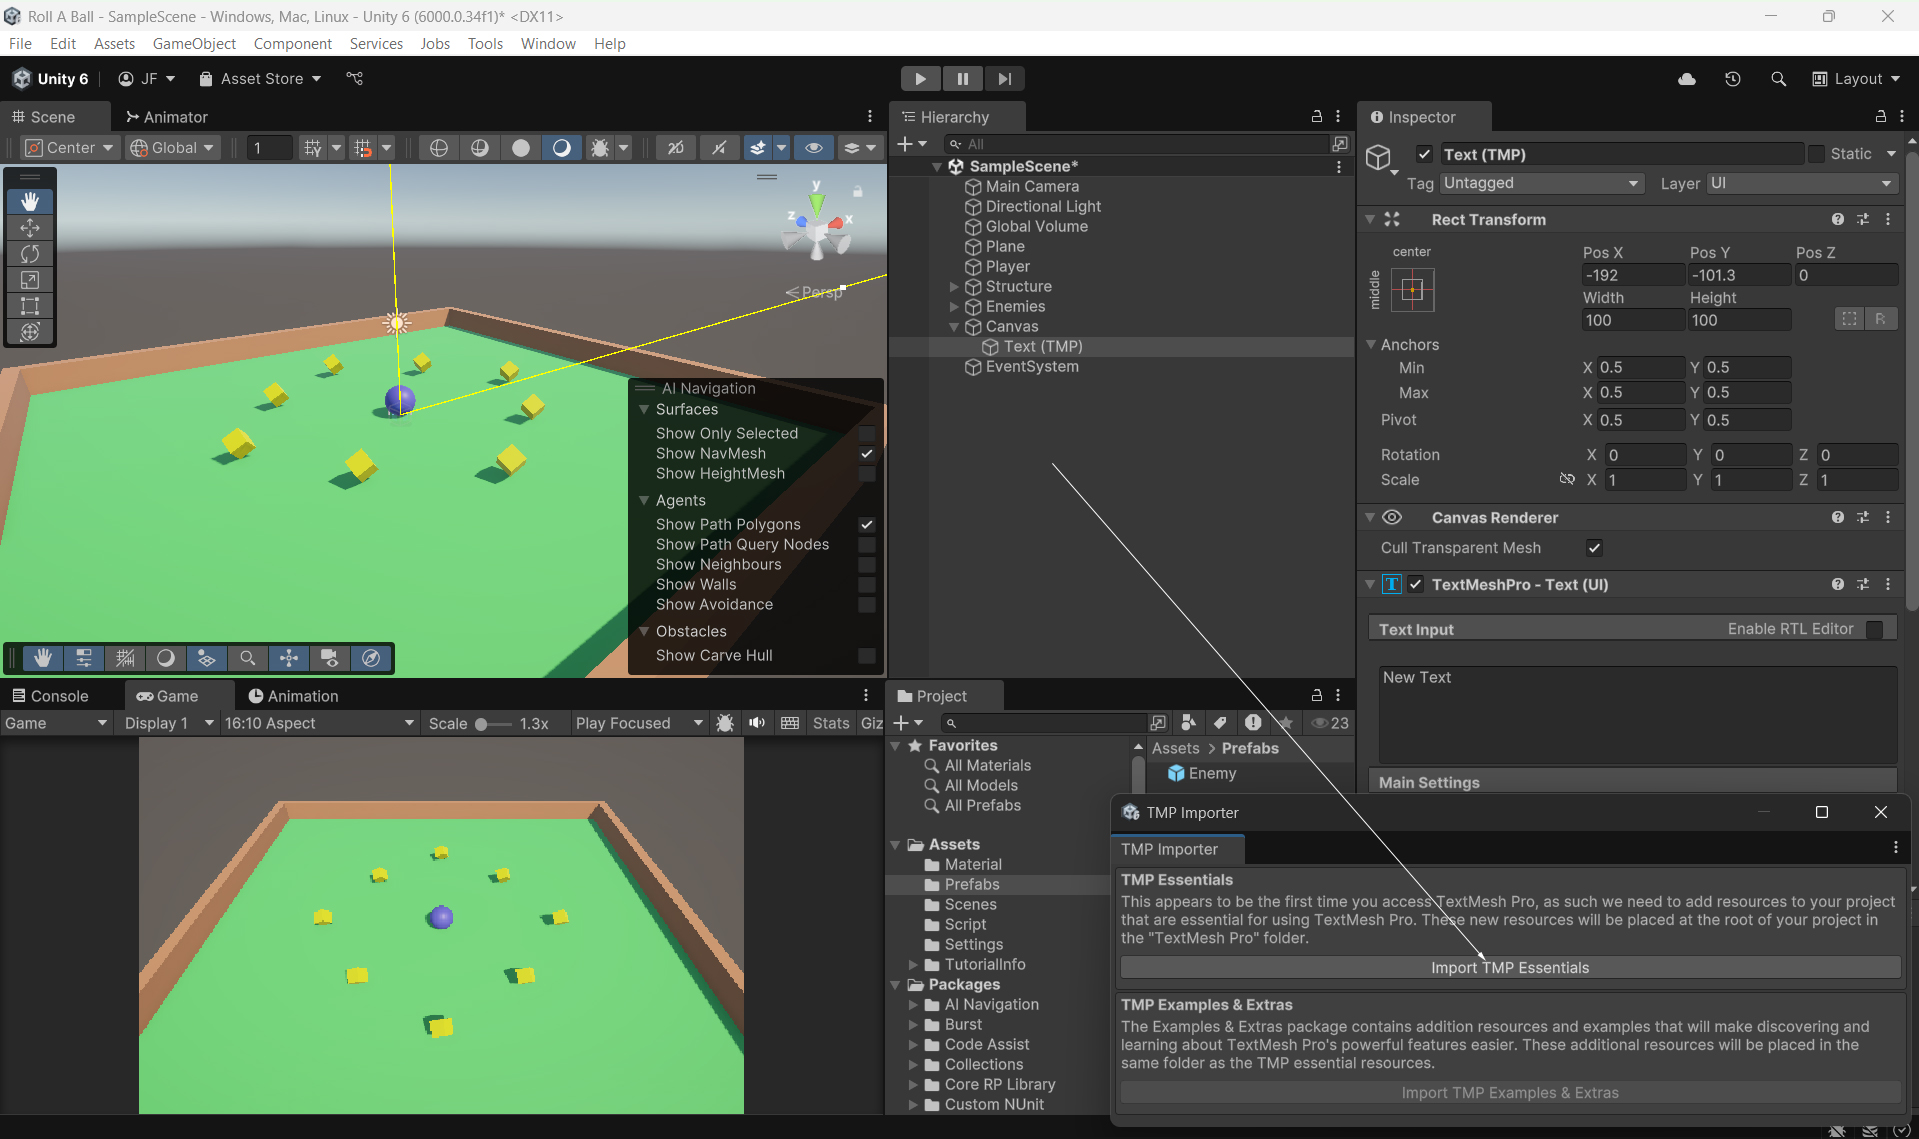This screenshot has width=1919, height=1139.
Task: Switch to the Console tab
Action: pos(51,696)
